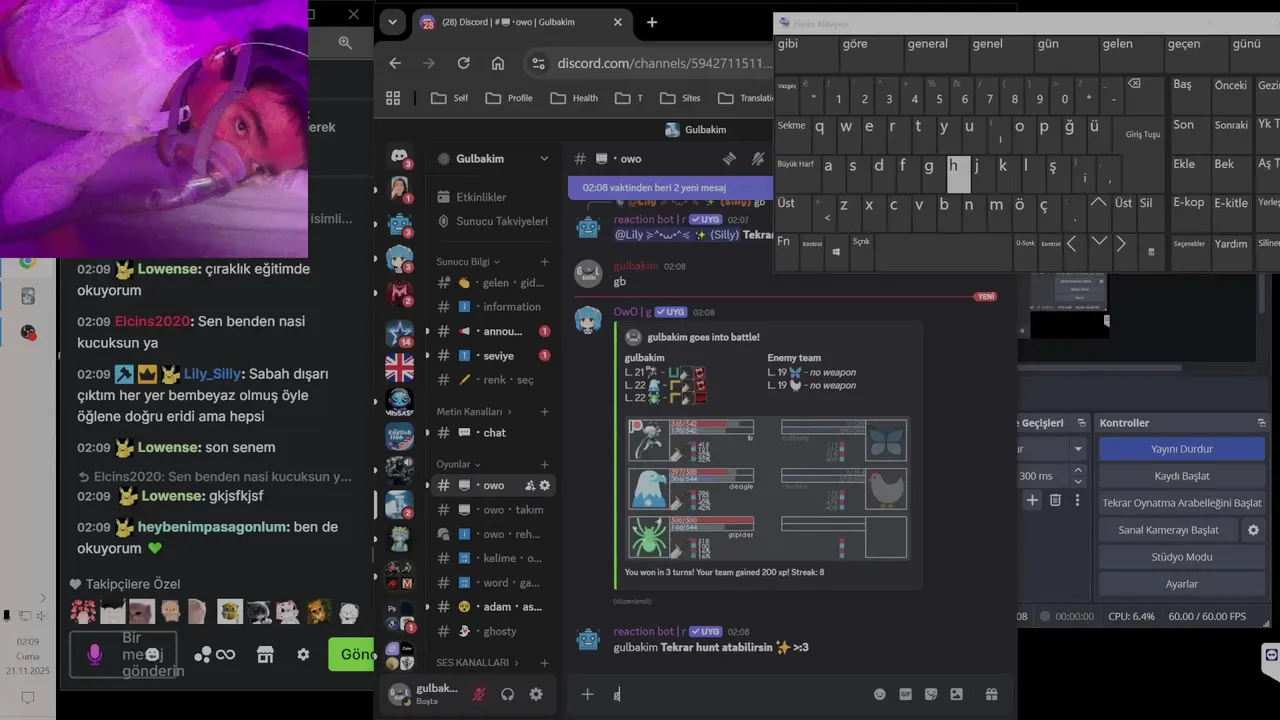
Task: Click plus attach button in message box
Action: [587, 694]
